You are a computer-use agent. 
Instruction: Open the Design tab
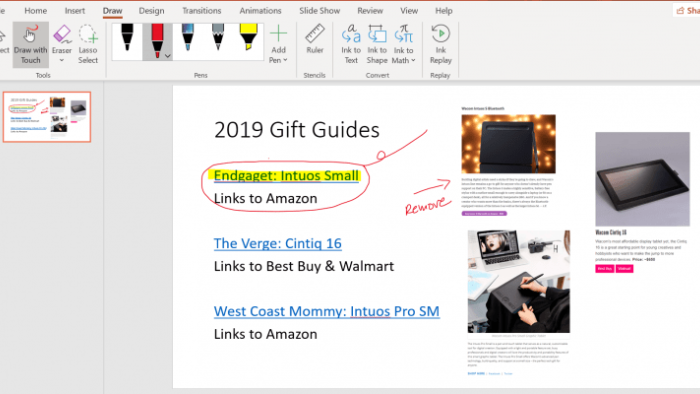(x=151, y=11)
